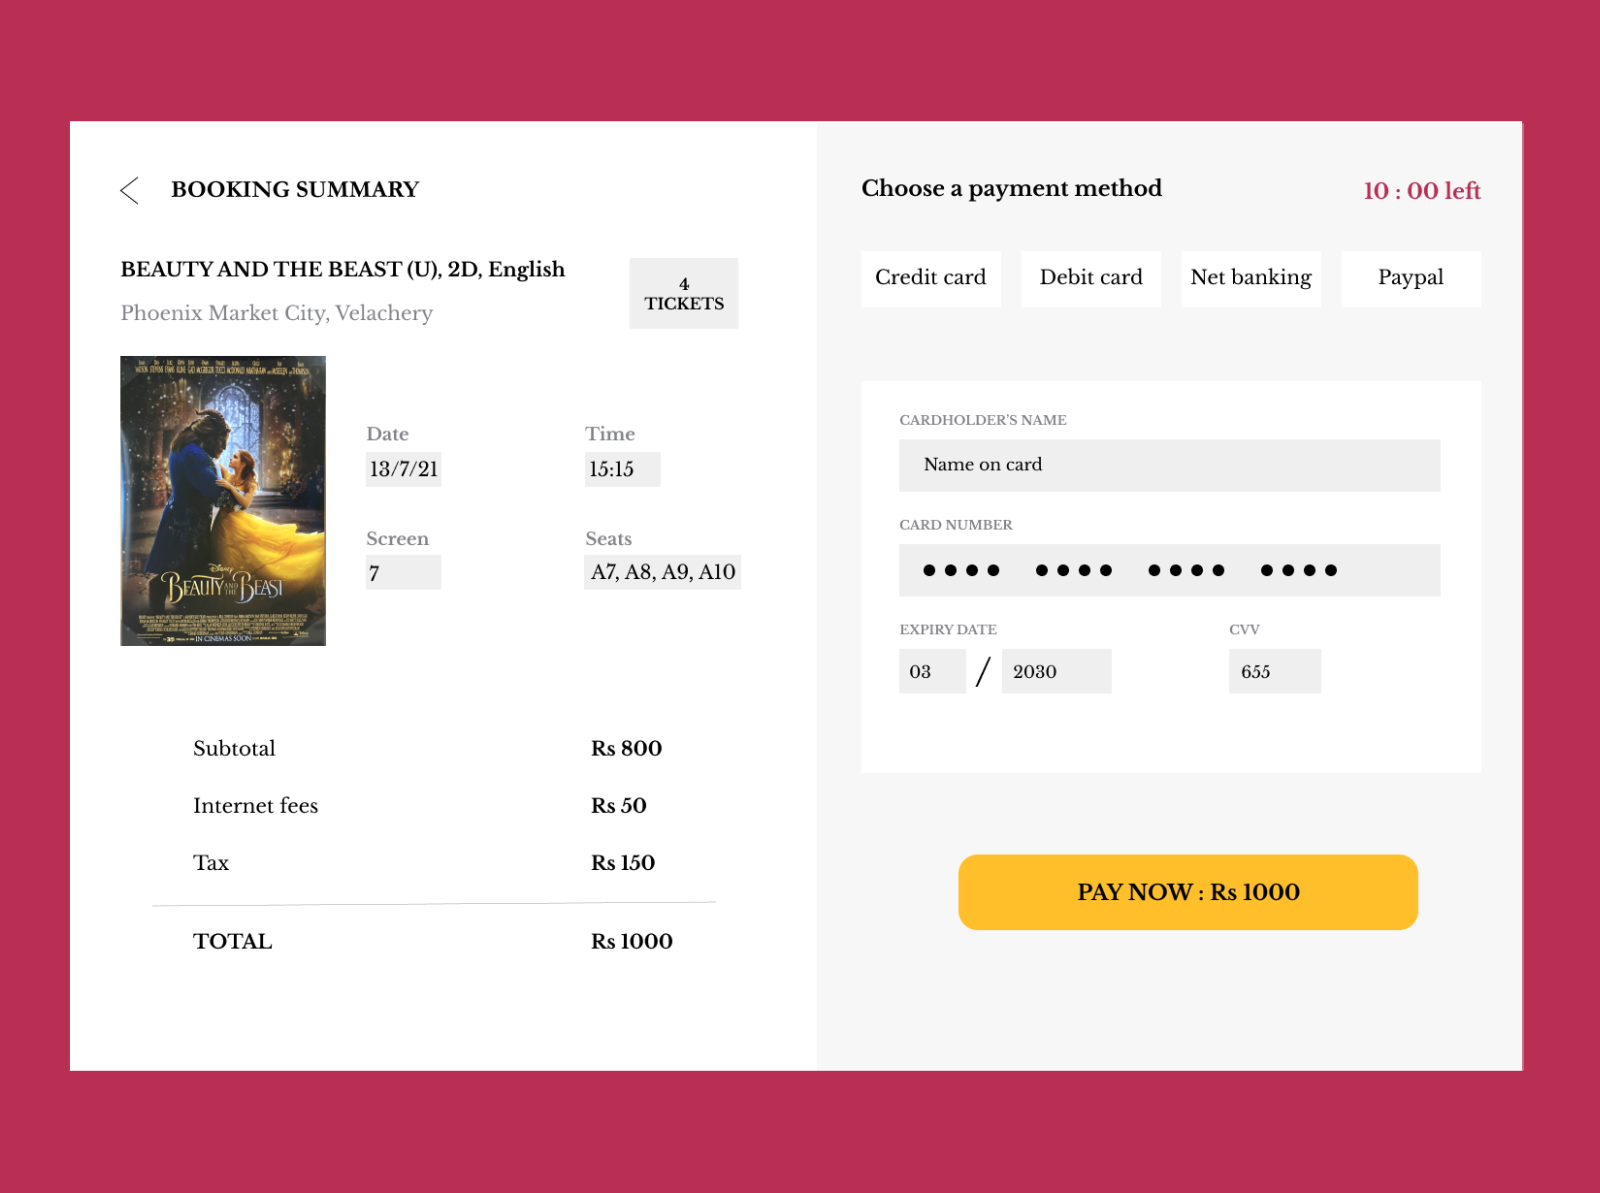Click the 10:00 left countdown timer

[x=1421, y=190]
